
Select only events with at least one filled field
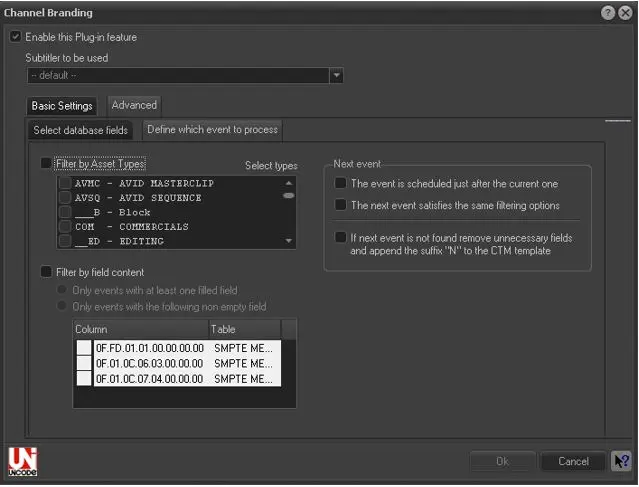tap(64, 290)
